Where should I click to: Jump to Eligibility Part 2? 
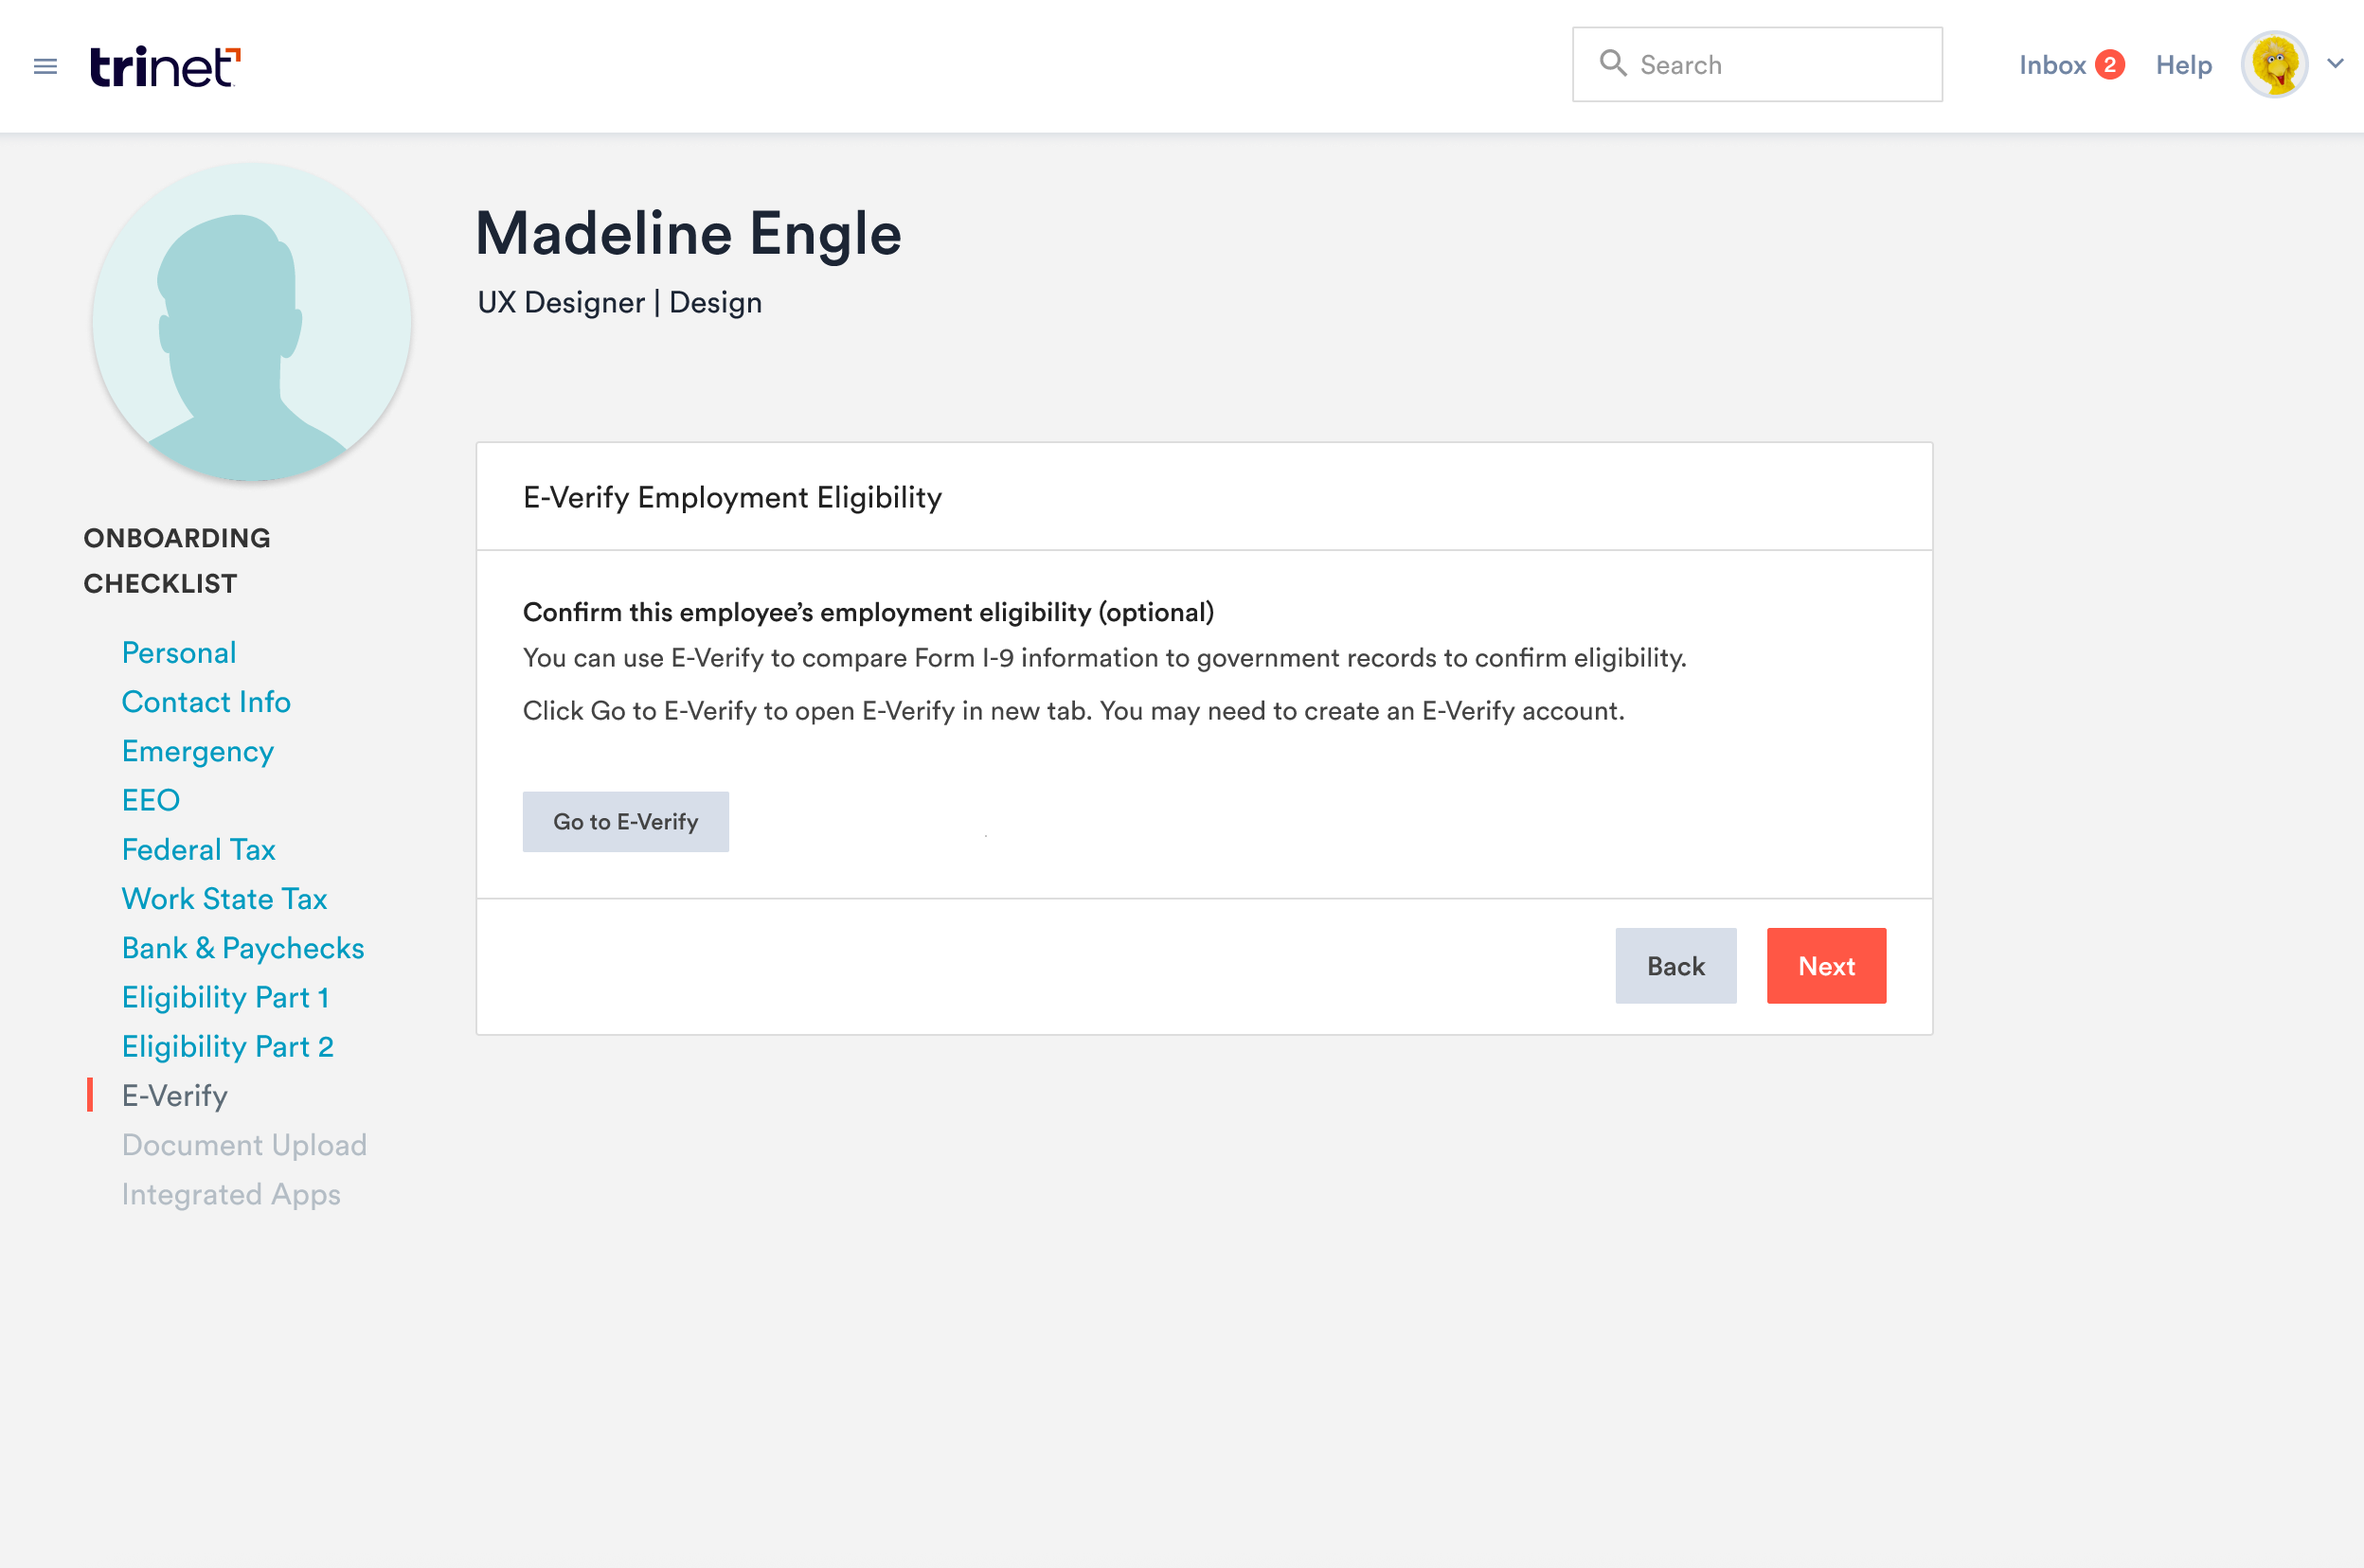(x=227, y=1047)
